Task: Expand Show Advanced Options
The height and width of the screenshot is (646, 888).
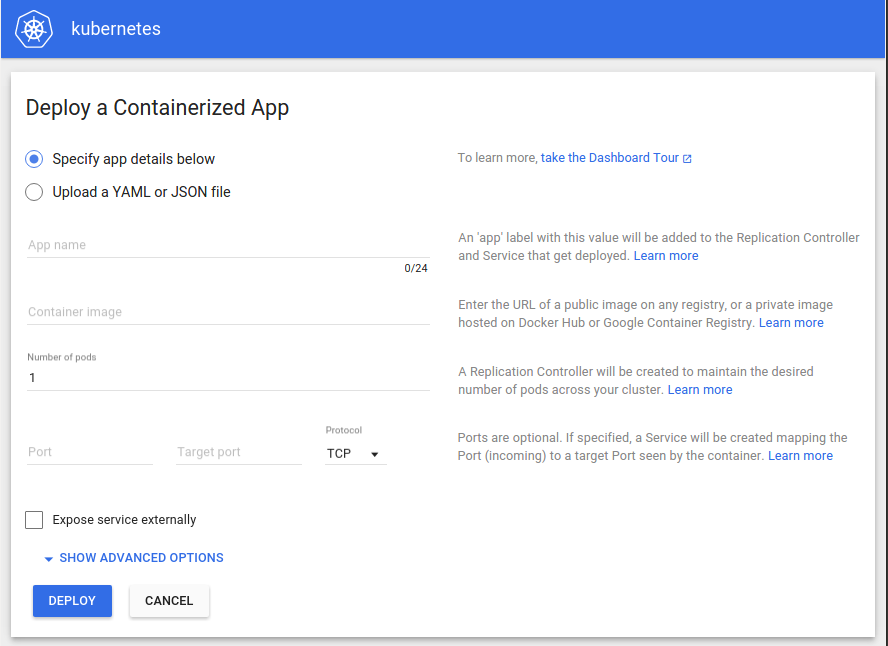Action: click(x=134, y=558)
